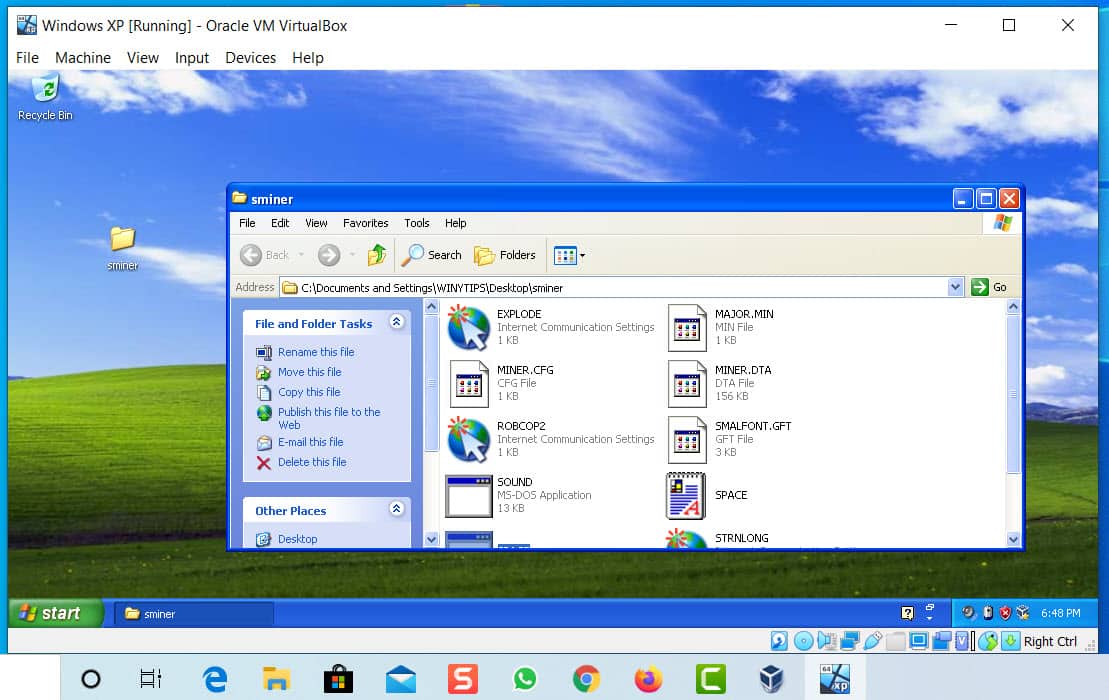Open VirtualBox cube icon on taskbar
The width and height of the screenshot is (1109, 700).
point(772,679)
